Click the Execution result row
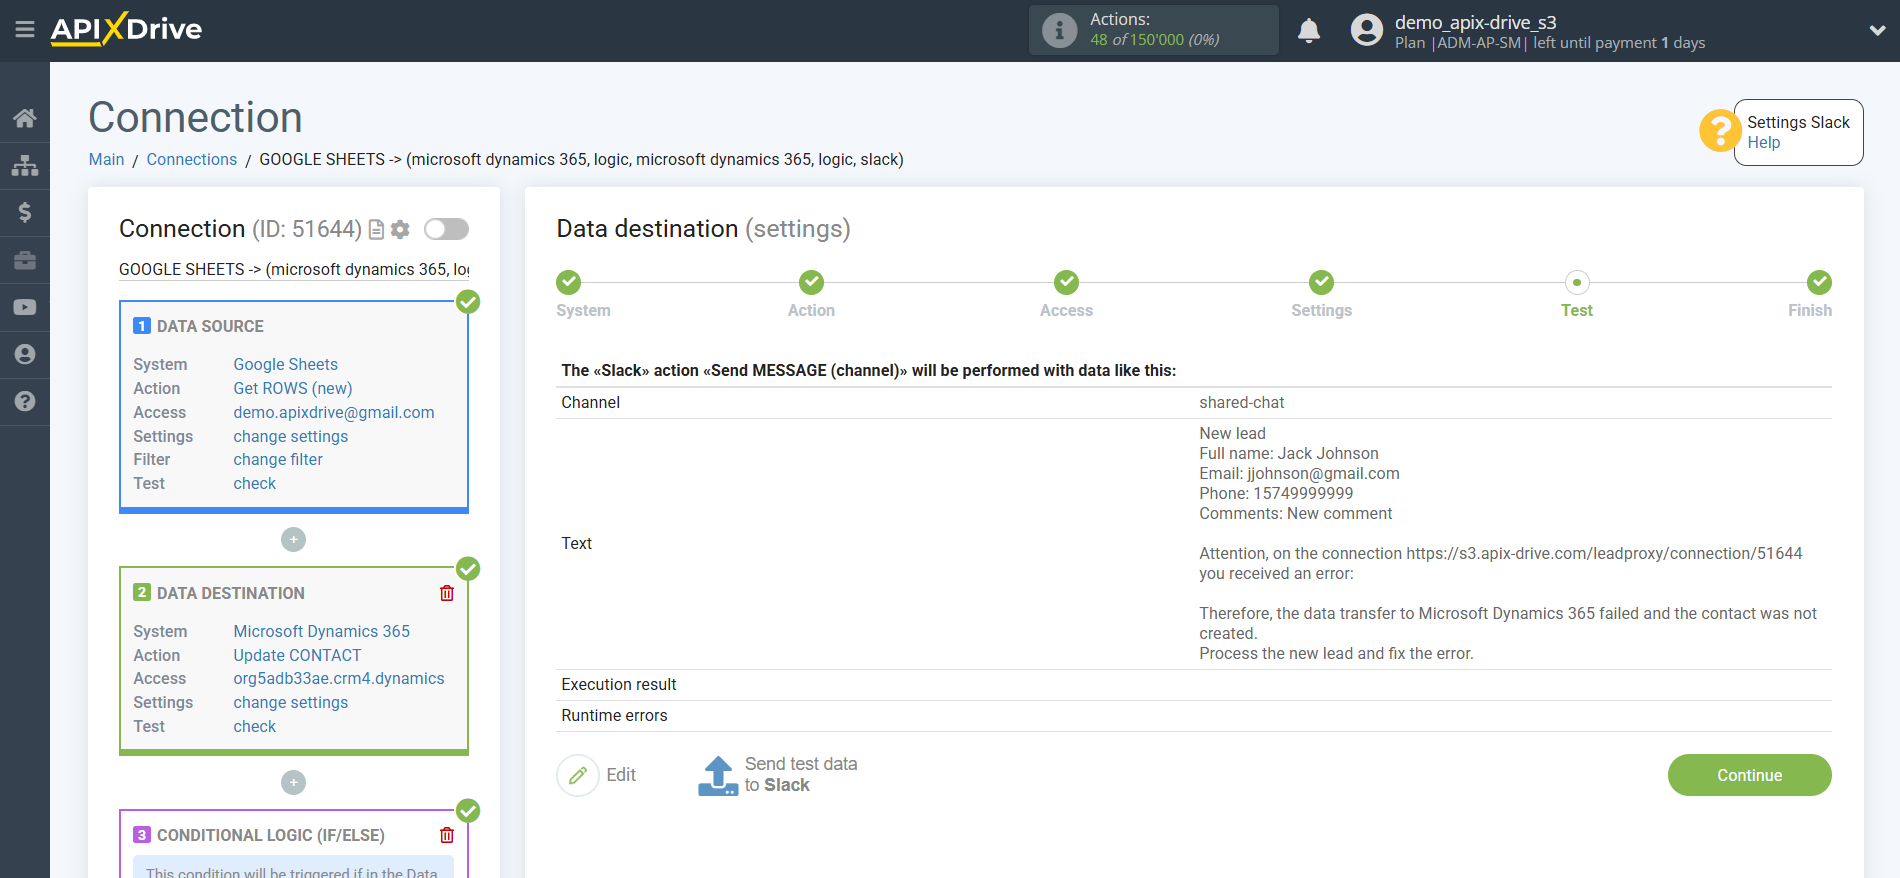This screenshot has width=1900, height=878. coord(1194,684)
